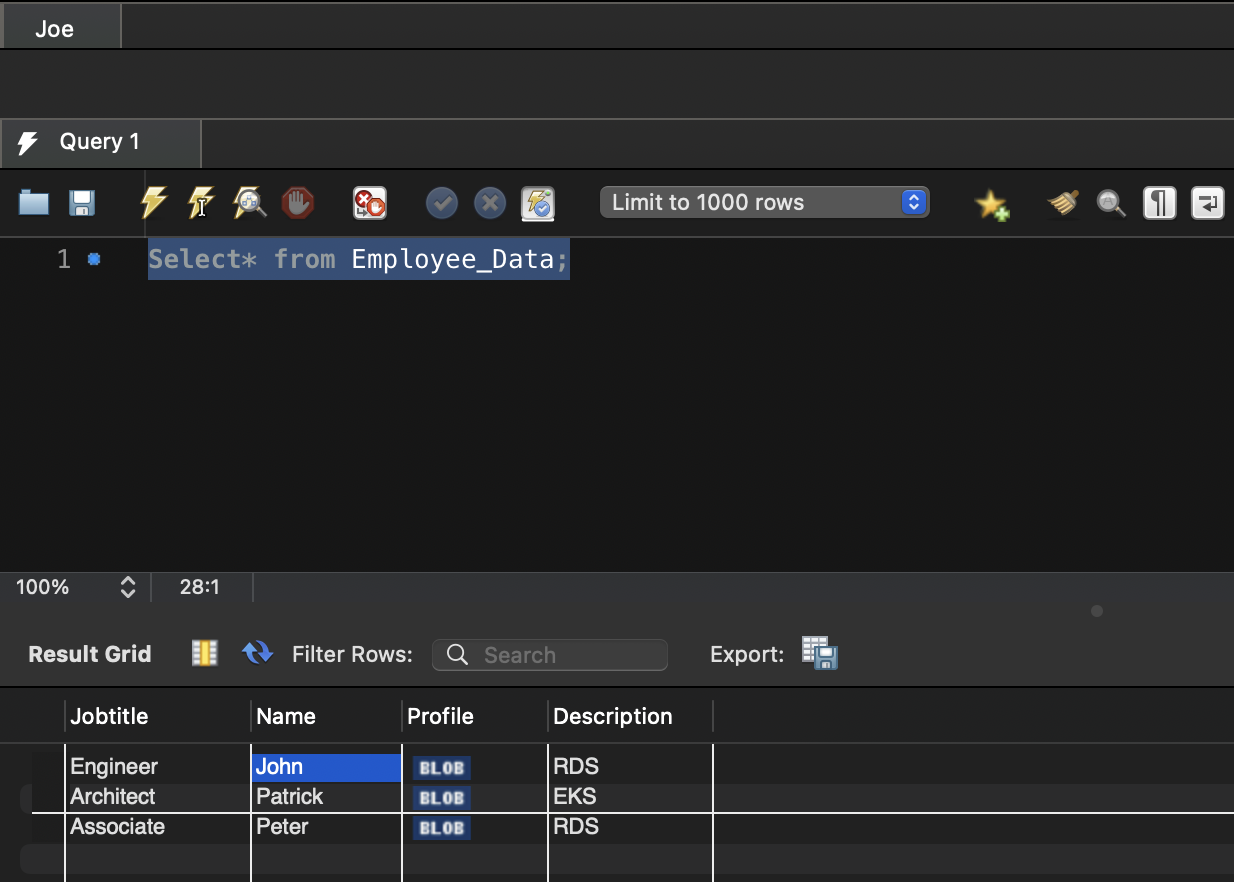This screenshot has width=1234, height=882.
Task: Toggle auto-commit mode
Action: (537, 202)
